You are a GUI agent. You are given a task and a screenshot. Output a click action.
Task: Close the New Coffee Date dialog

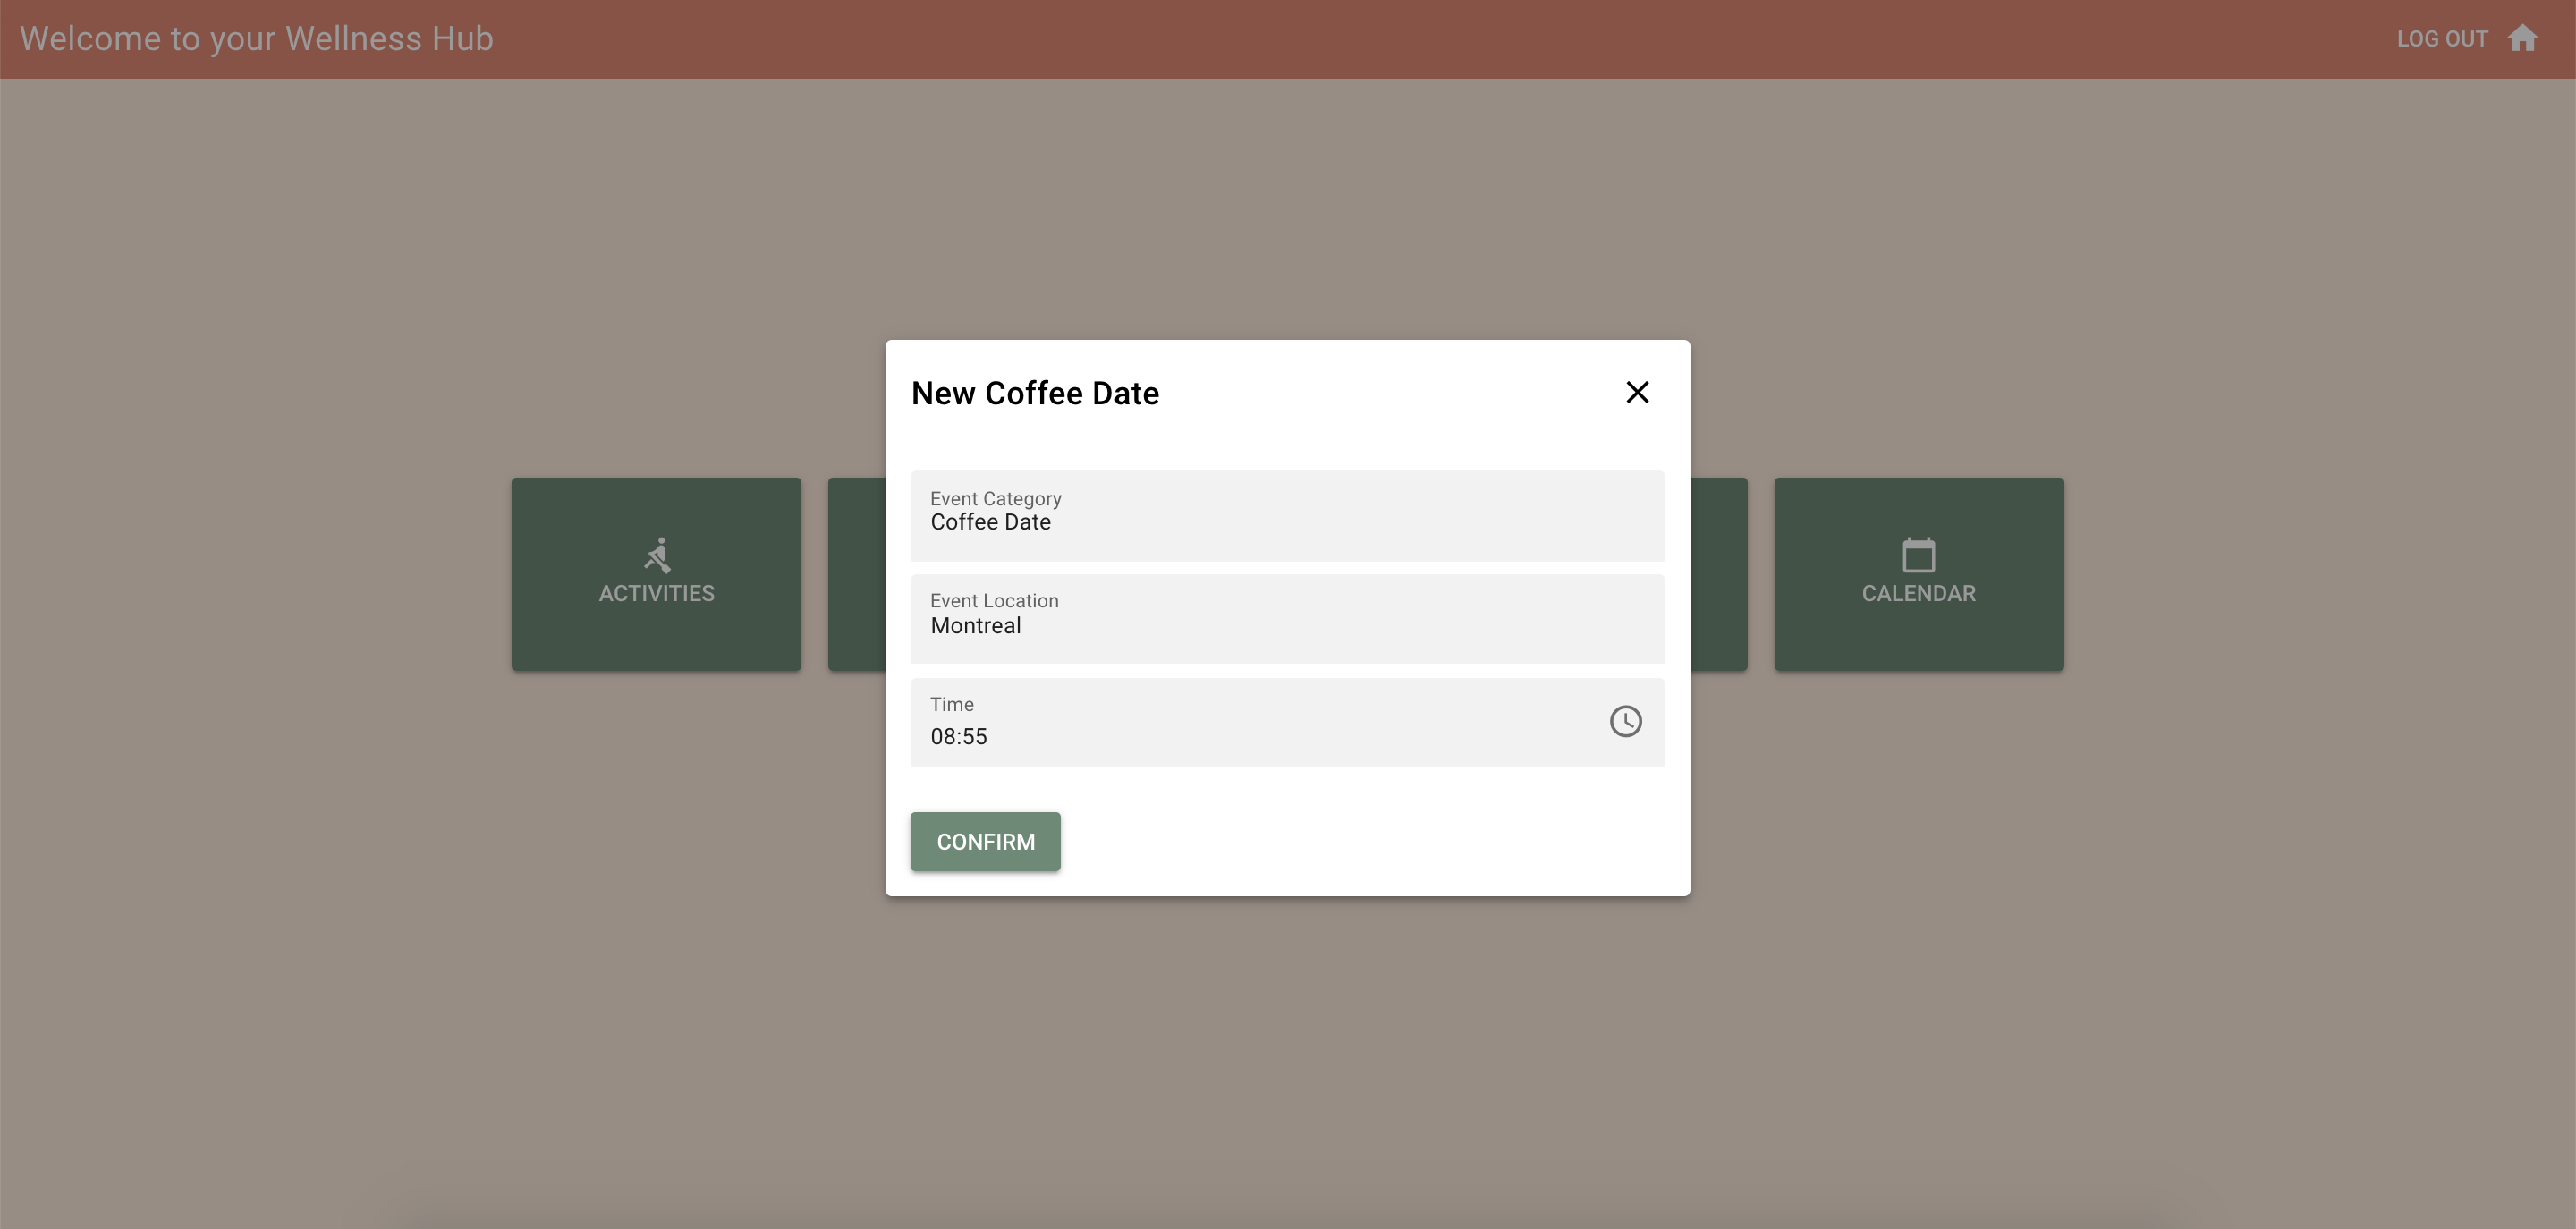coord(1637,392)
